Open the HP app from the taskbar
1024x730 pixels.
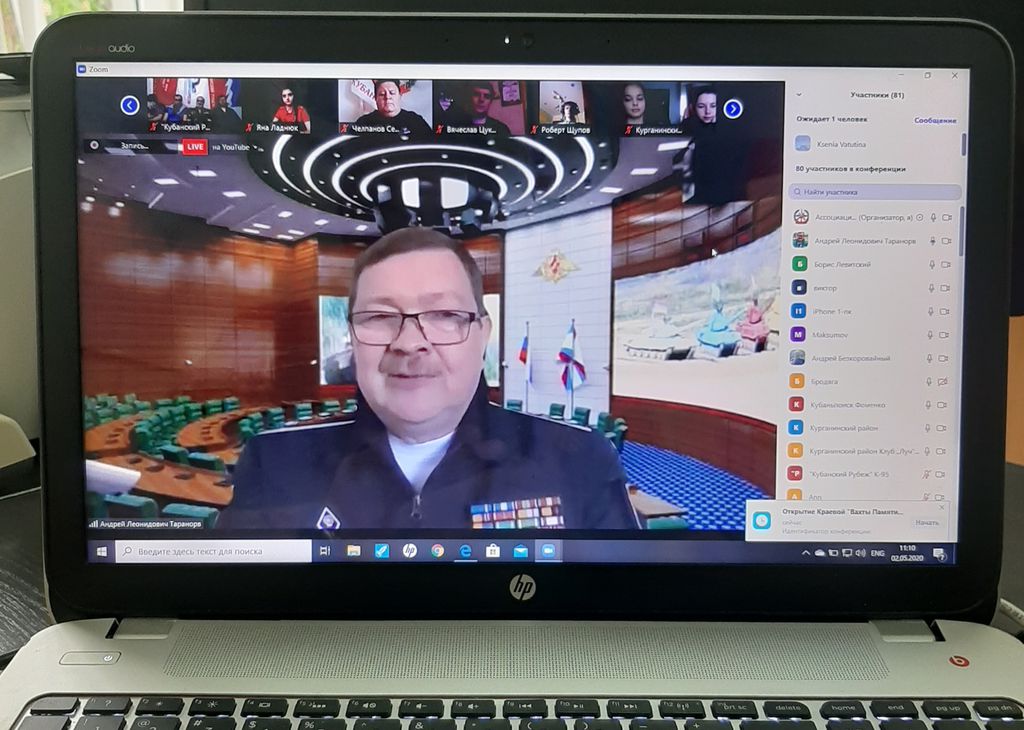pyautogui.click(x=409, y=551)
